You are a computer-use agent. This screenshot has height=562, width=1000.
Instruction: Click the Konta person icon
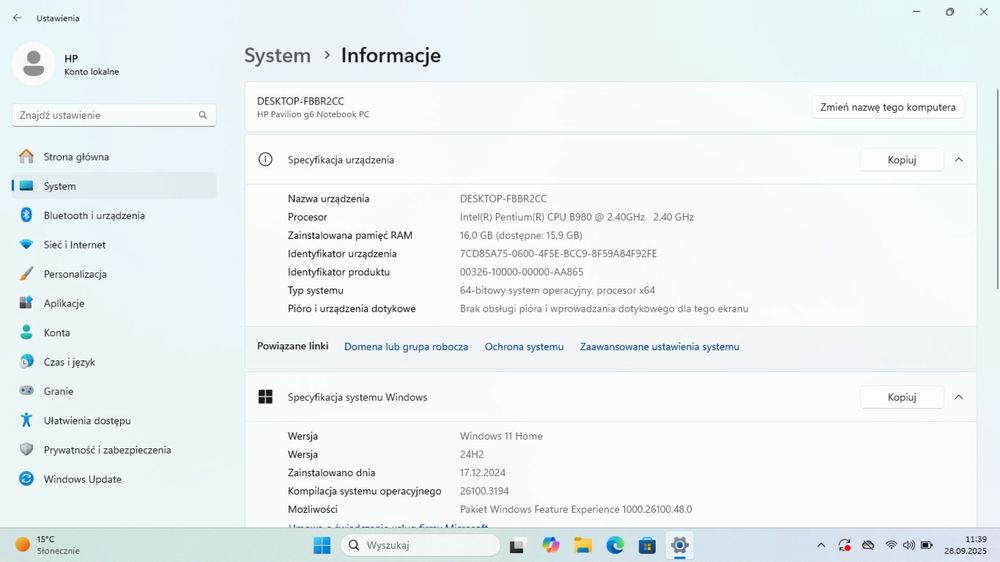pyautogui.click(x=26, y=332)
